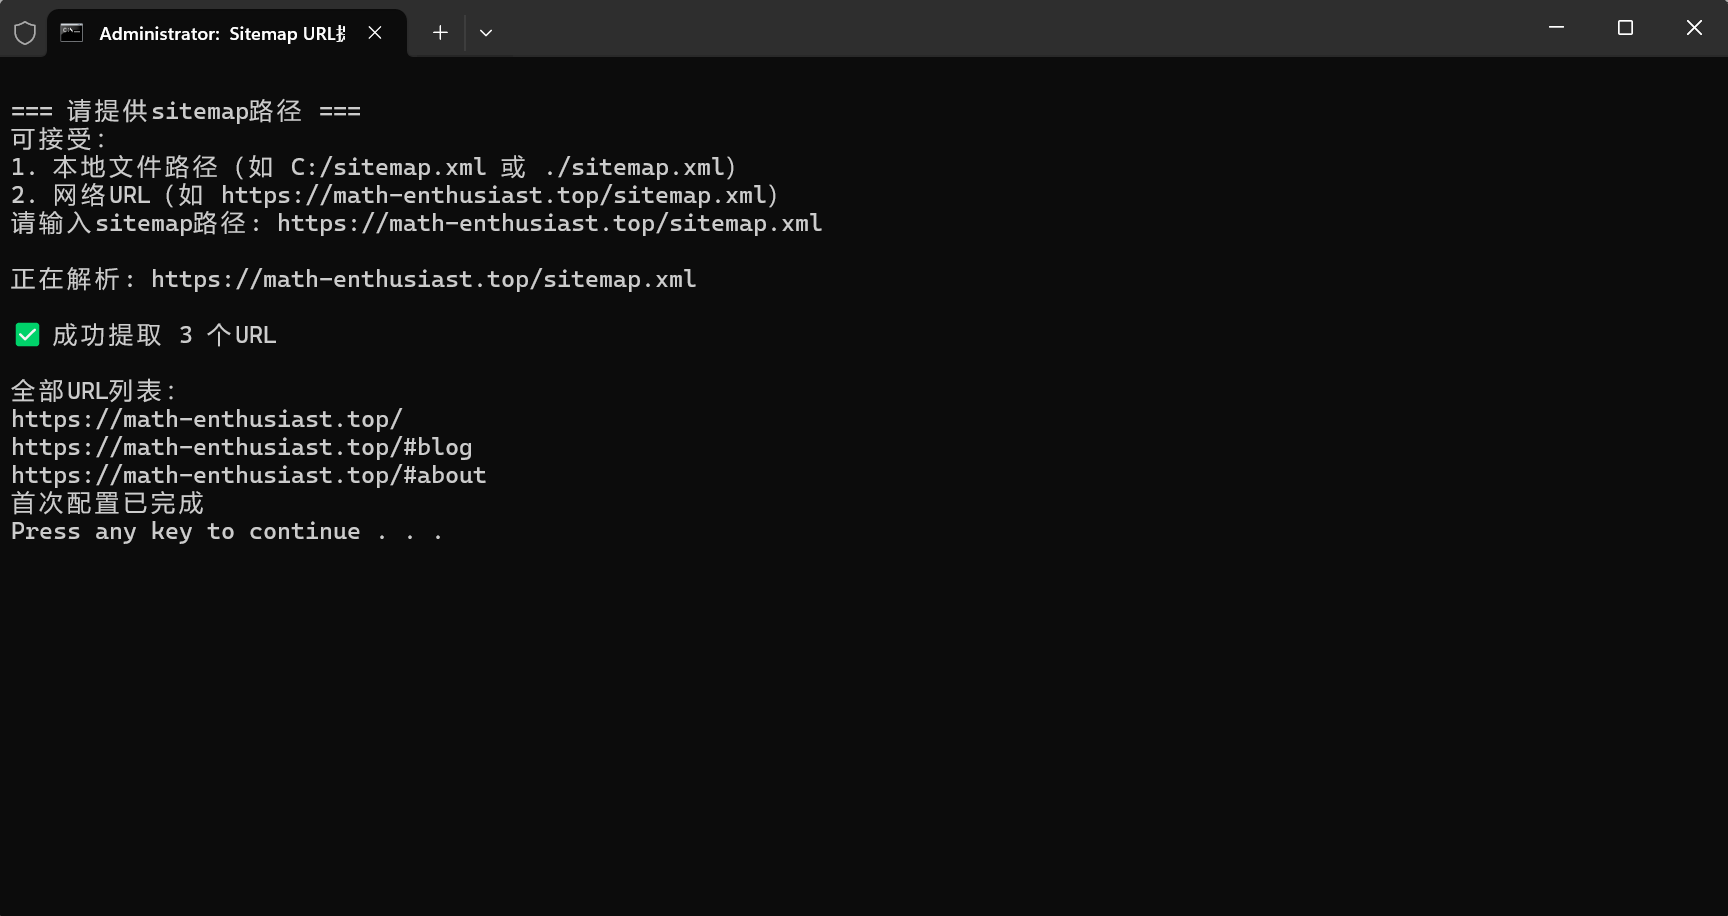The image size is (1728, 916).
Task: Click the administrator shield icon
Action: point(25,33)
